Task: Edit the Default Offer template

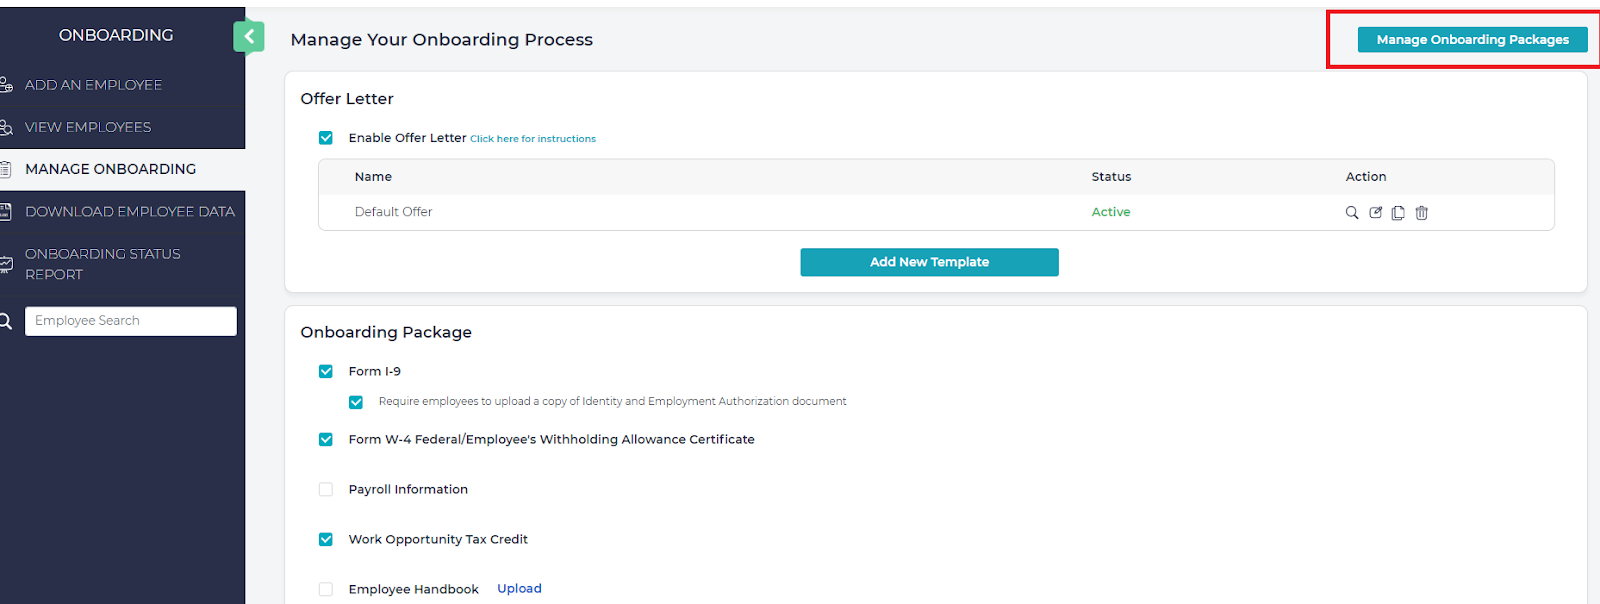Action: 1375,212
